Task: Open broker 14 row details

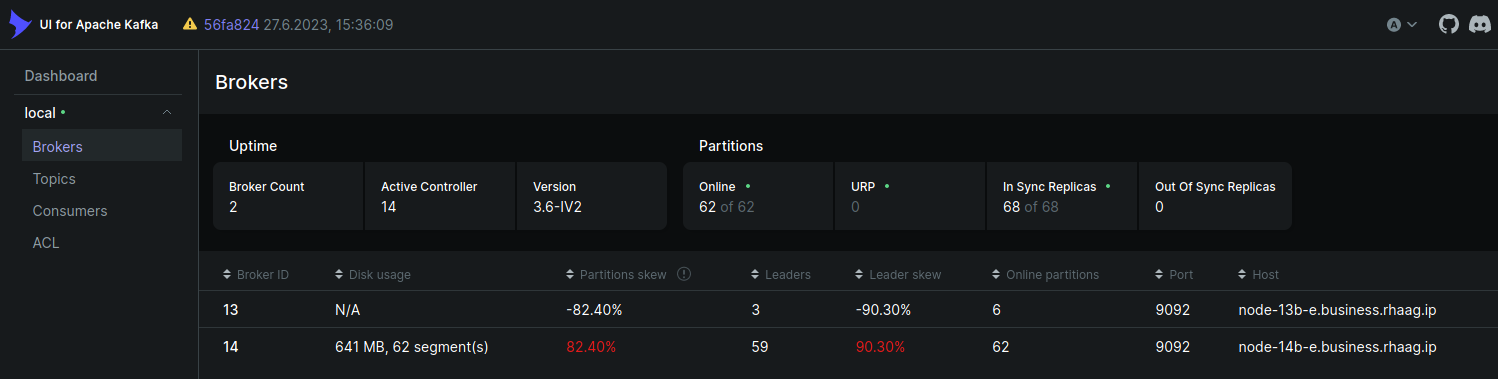Action: pos(848,347)
